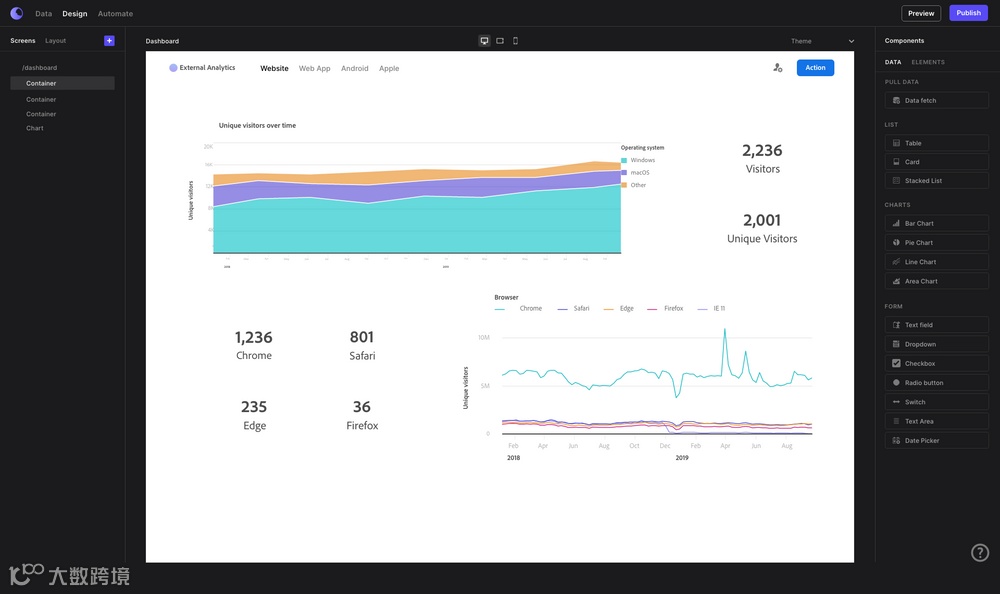Screen dimensions: 1000x594
Task: Click the Windows legend color swatch
Action: point(624,160)
